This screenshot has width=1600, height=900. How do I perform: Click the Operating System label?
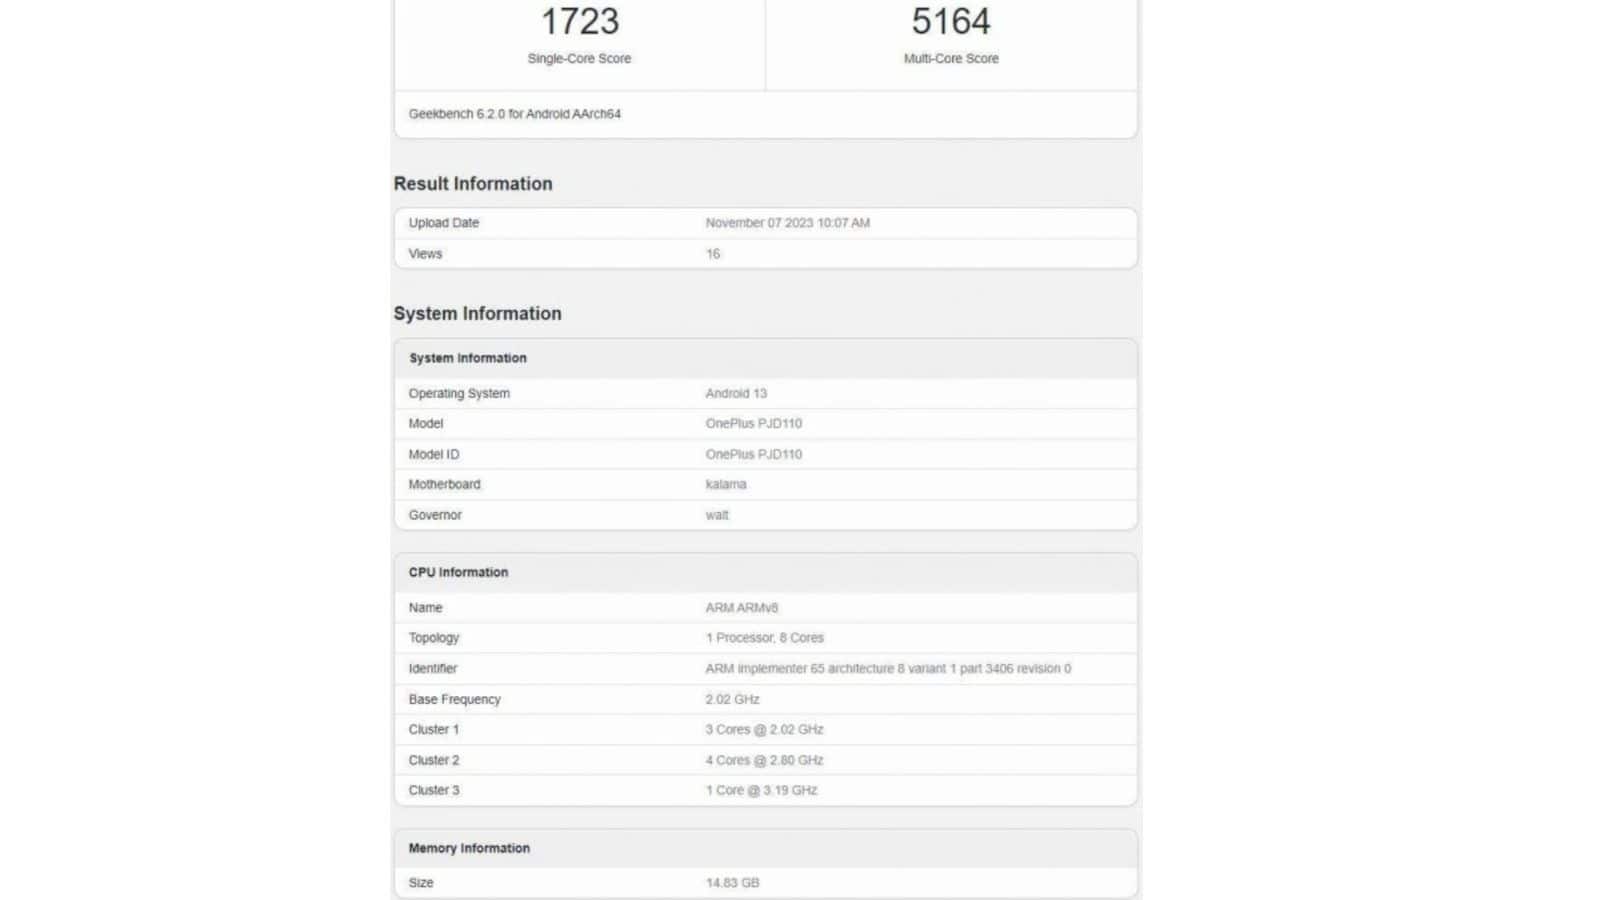click(459, 393)
